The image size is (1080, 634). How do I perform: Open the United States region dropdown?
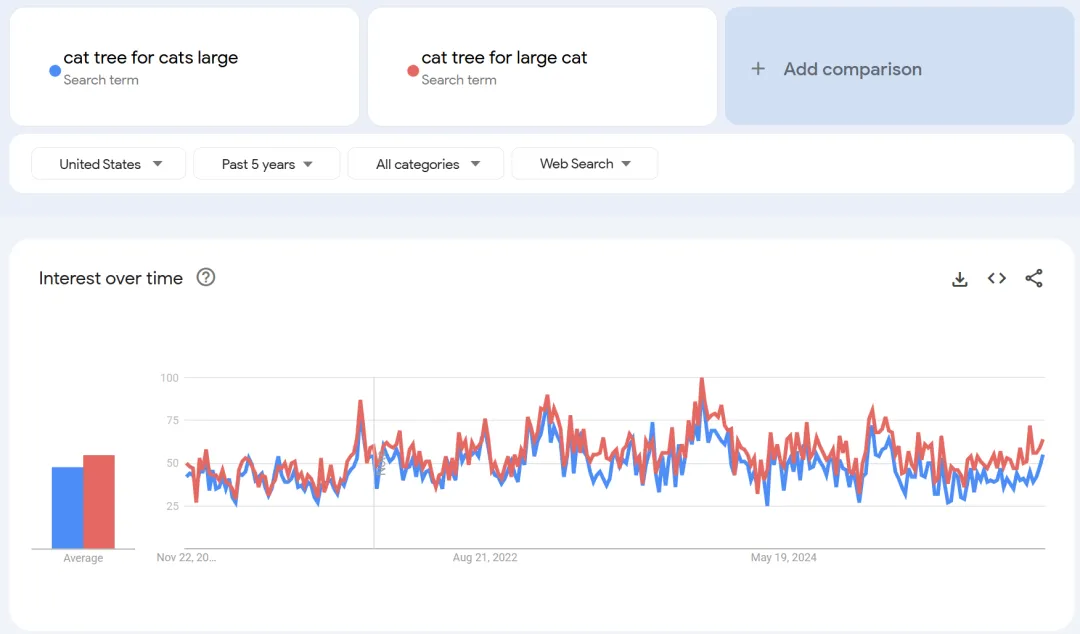(x=109, y=164)
